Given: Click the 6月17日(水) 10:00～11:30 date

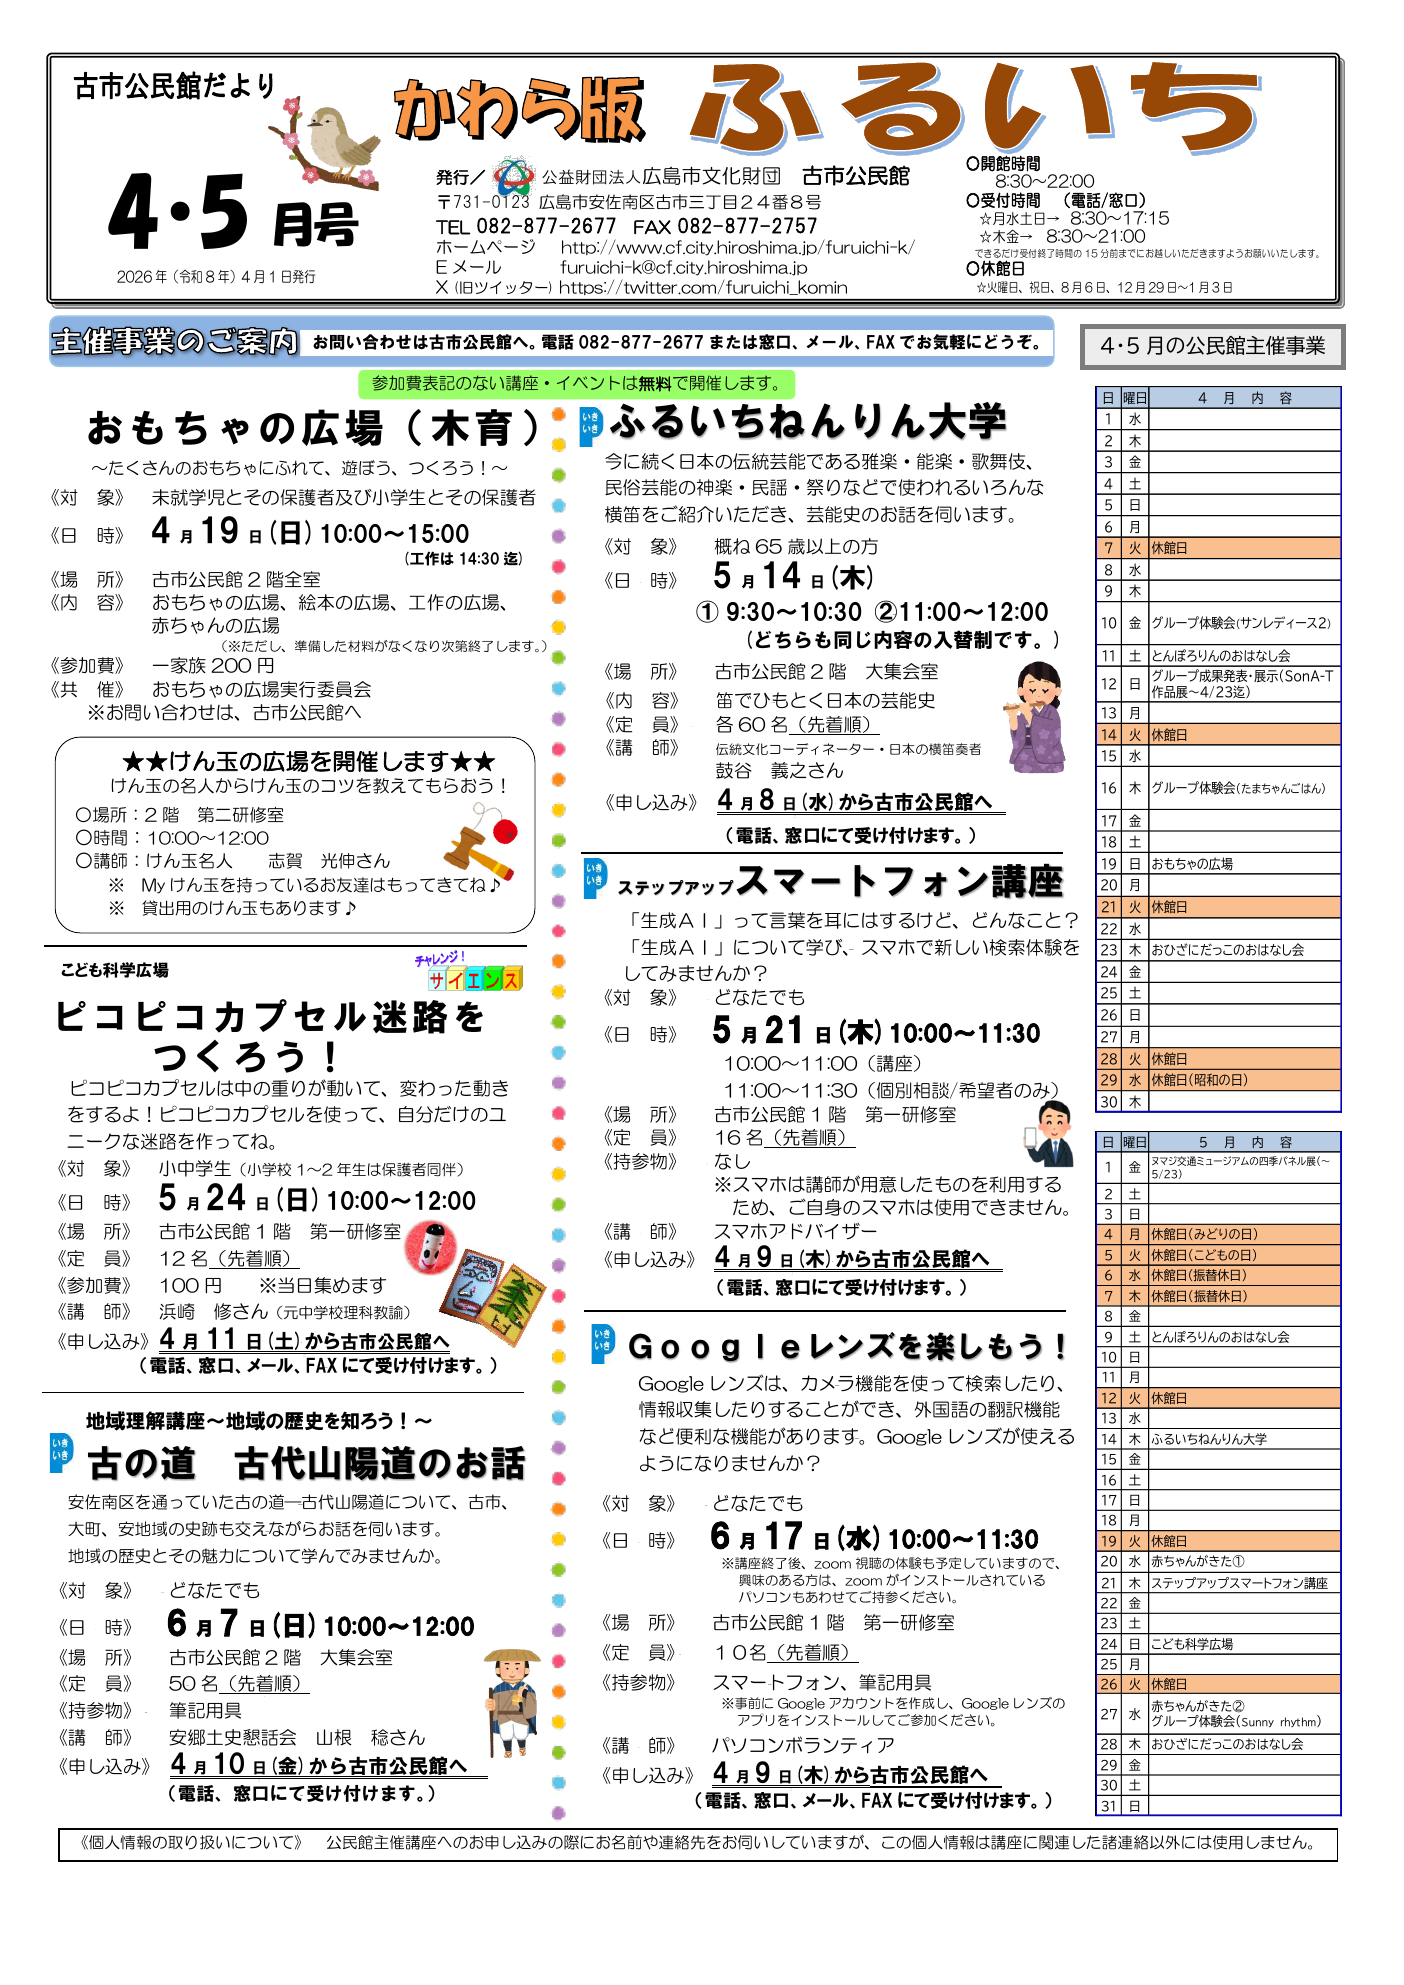Looking at the screenshot, I should pyautogui.click(x=875, y=1537).
